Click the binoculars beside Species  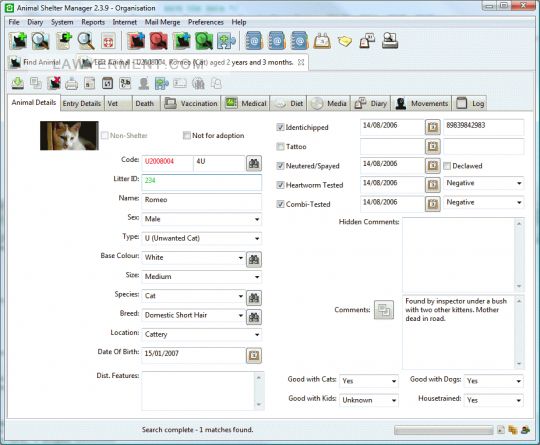point(254,298)
